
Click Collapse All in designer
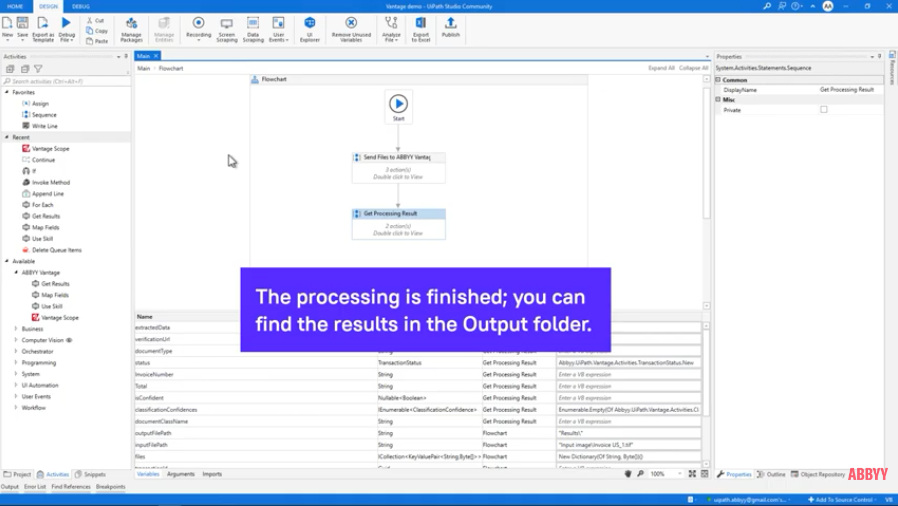694,68
